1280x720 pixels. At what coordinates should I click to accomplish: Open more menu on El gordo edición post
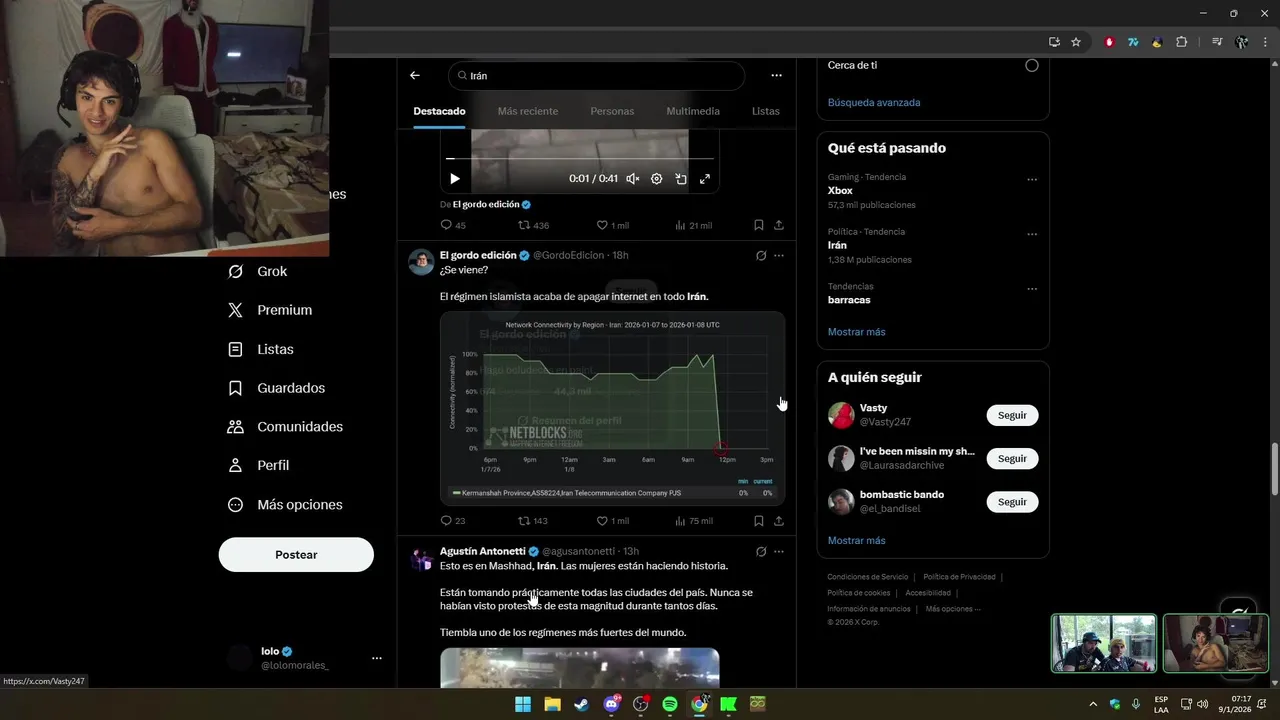tap(779, 256)
